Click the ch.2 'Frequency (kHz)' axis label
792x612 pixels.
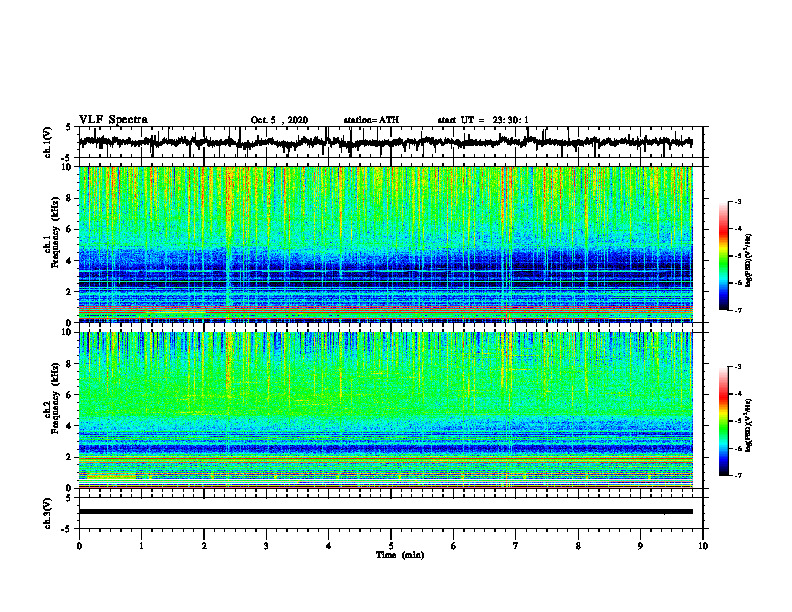pyautogui.click(x=56, y=398)
